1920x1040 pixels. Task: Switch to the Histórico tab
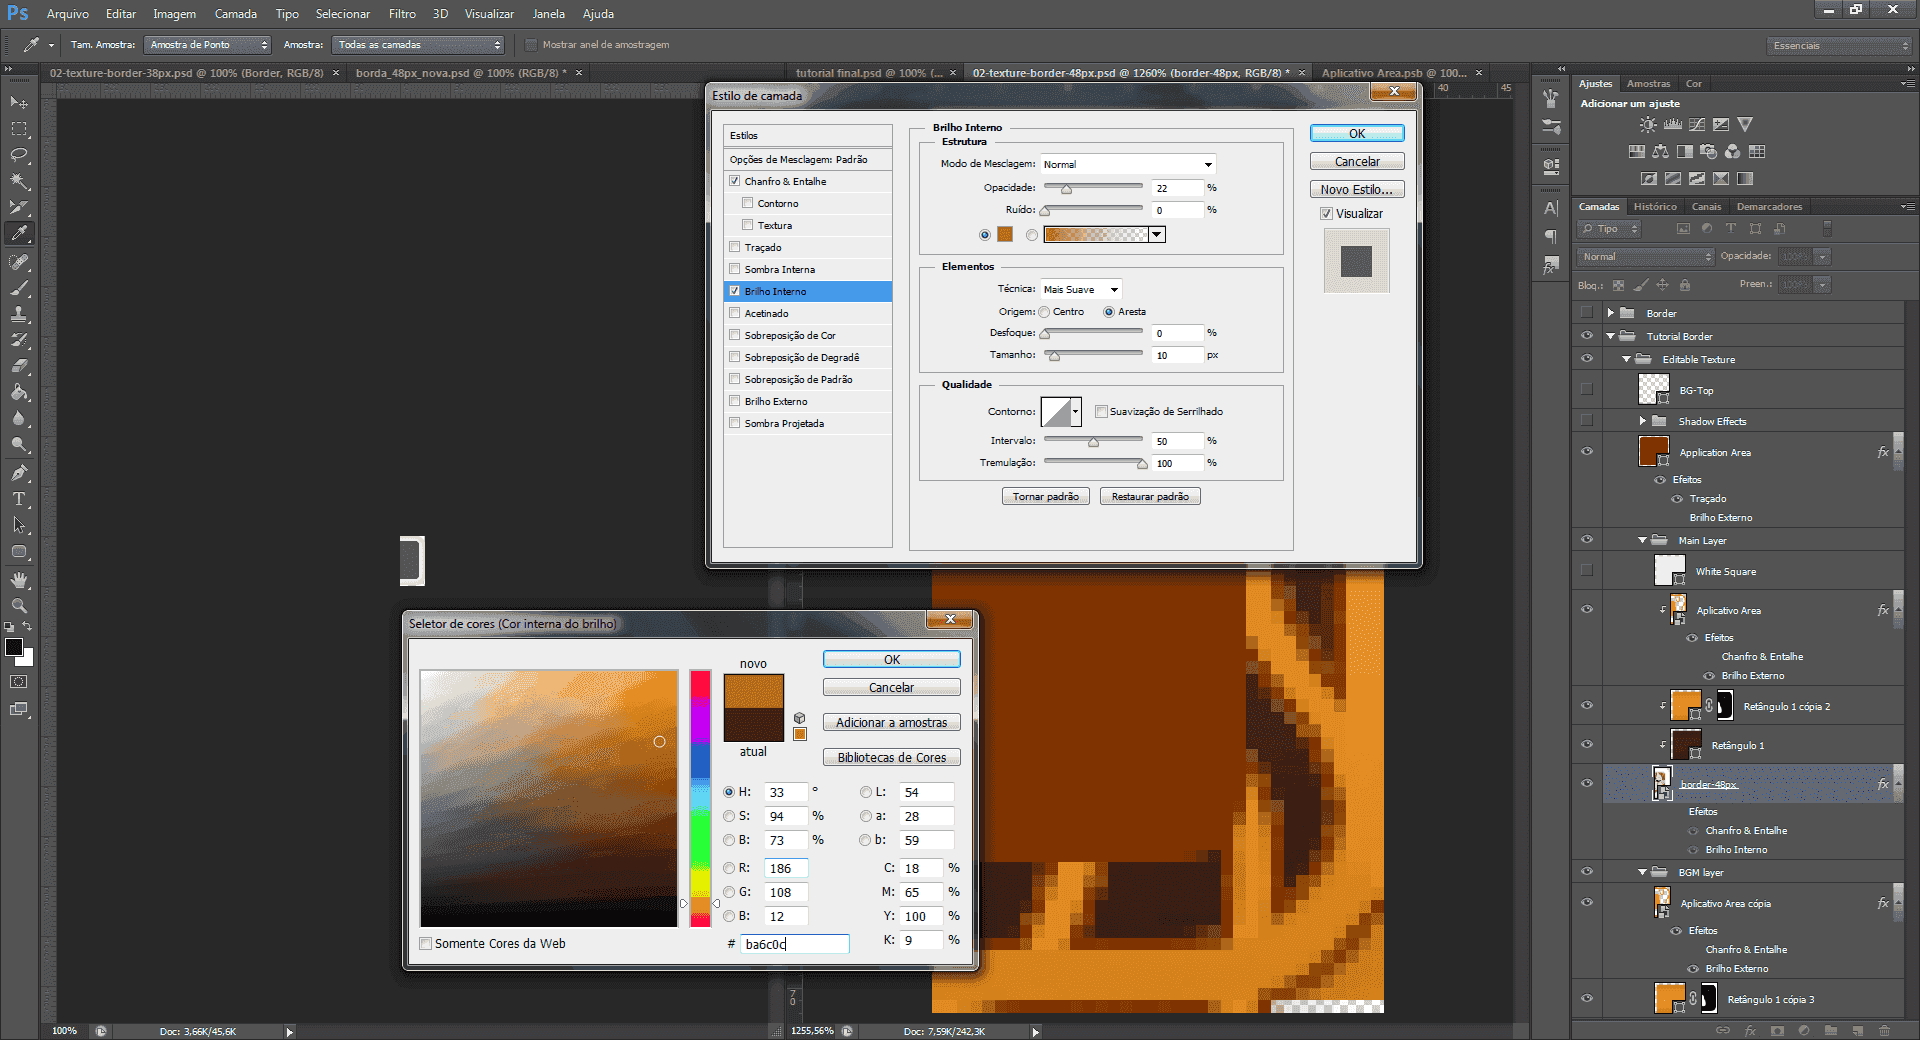coord(1655,207)
